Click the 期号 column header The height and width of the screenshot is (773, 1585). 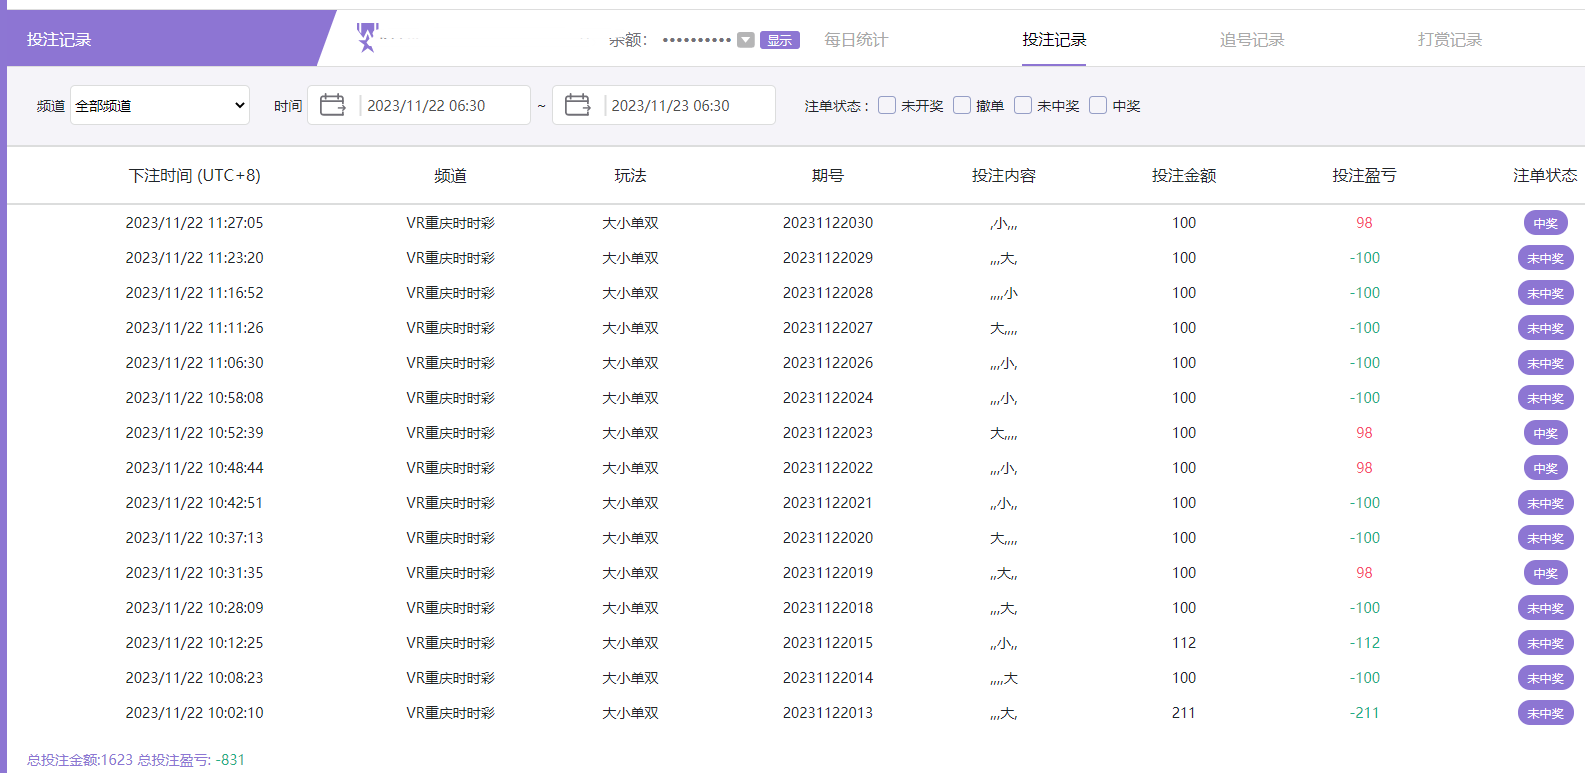[828, 175]
